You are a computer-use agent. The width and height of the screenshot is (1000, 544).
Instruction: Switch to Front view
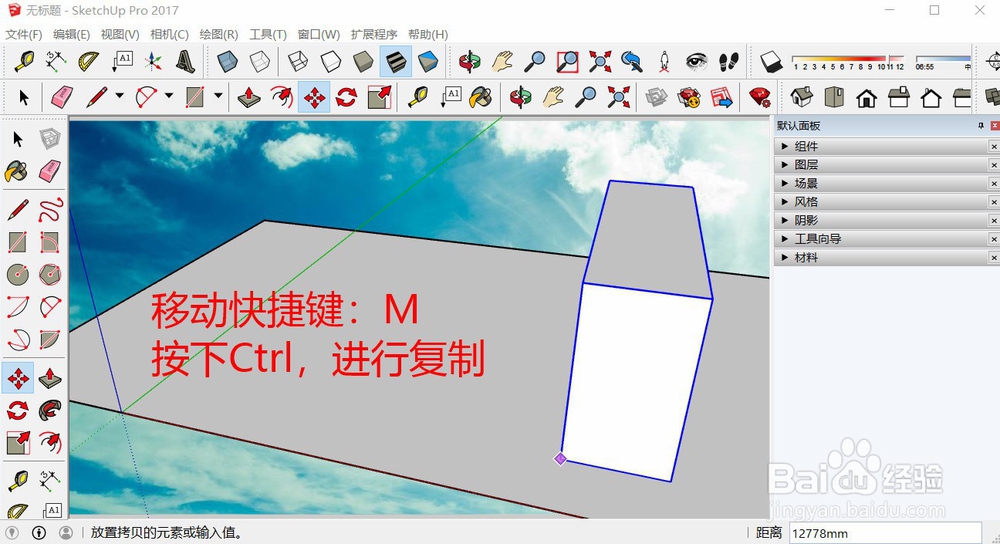866,98
